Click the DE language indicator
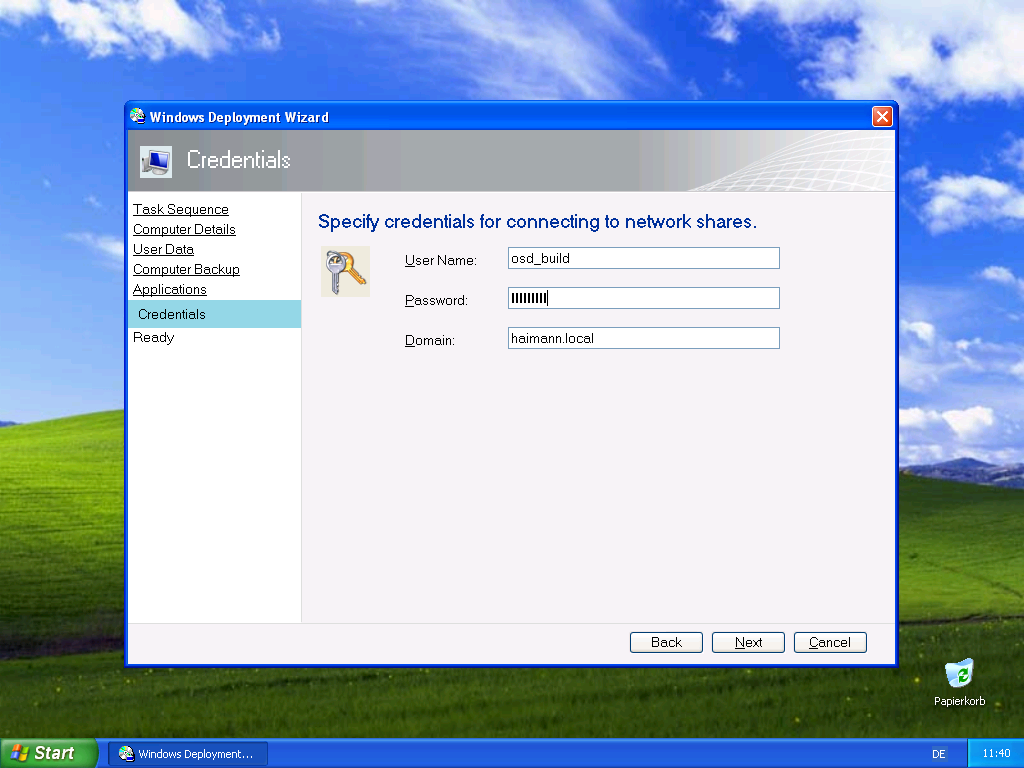 [938, 754]
